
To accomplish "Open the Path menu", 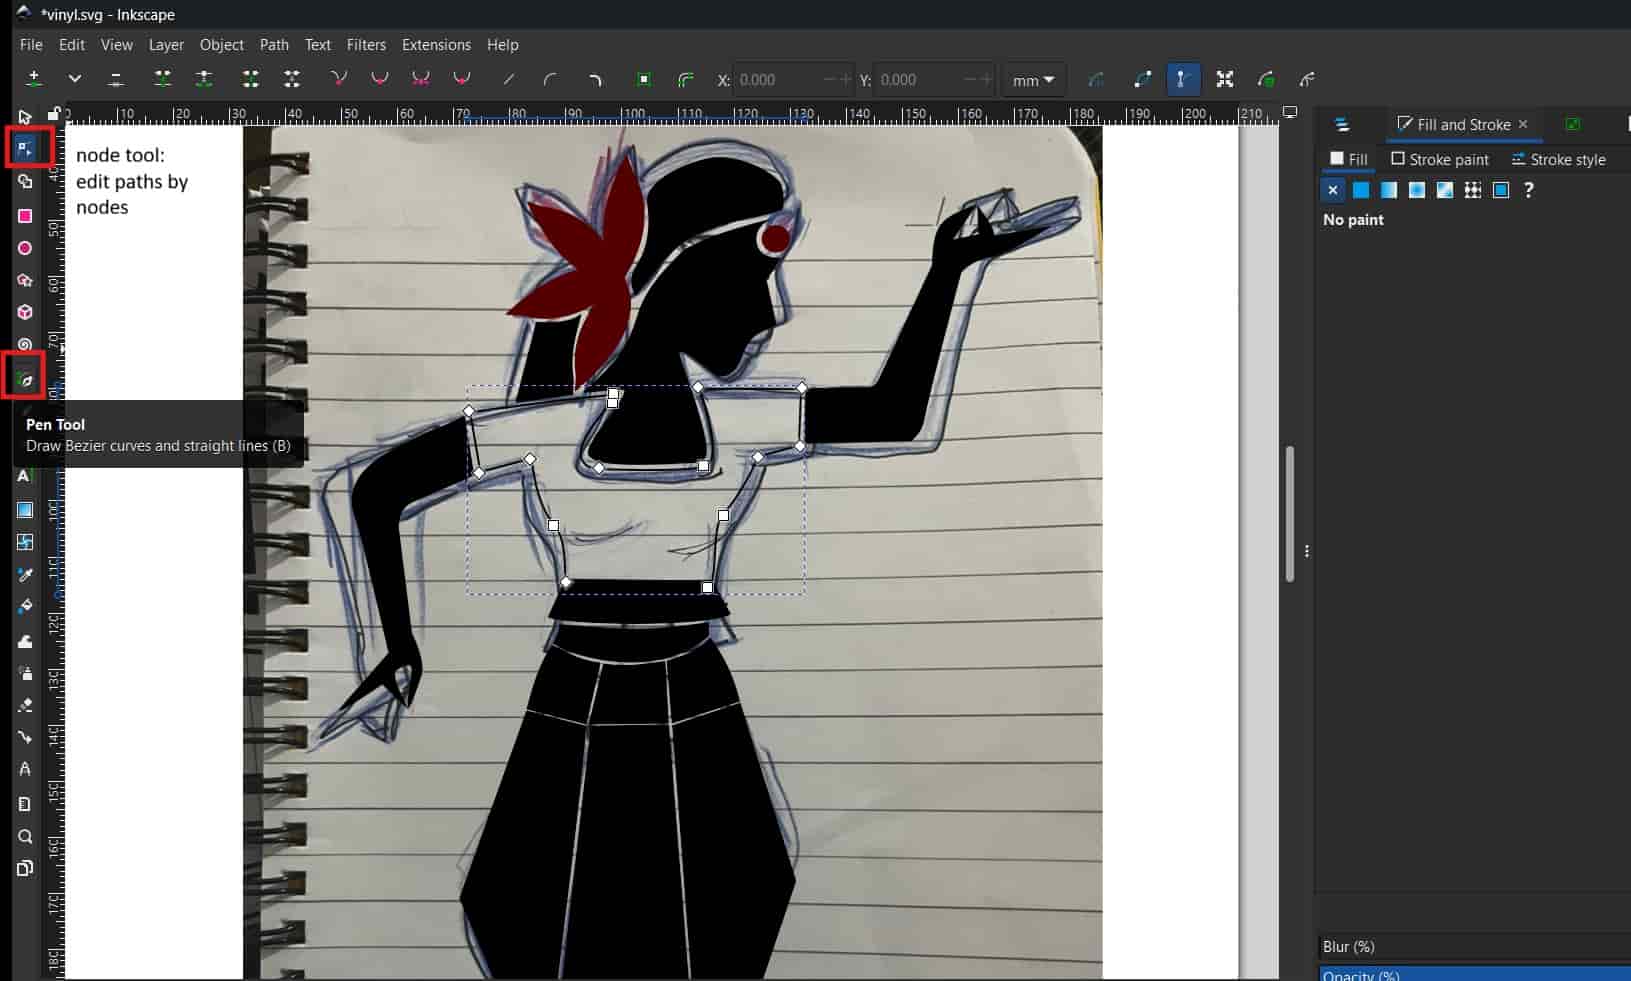I will coord(273,45).
